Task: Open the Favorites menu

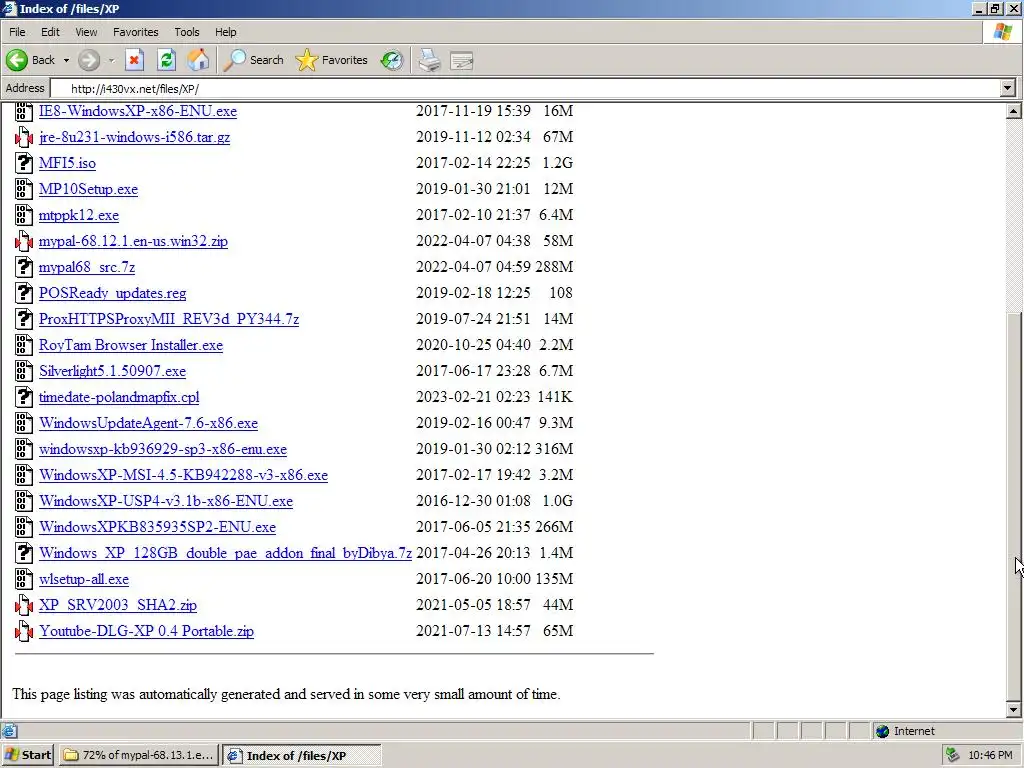Action: click(x=135, y=32)
